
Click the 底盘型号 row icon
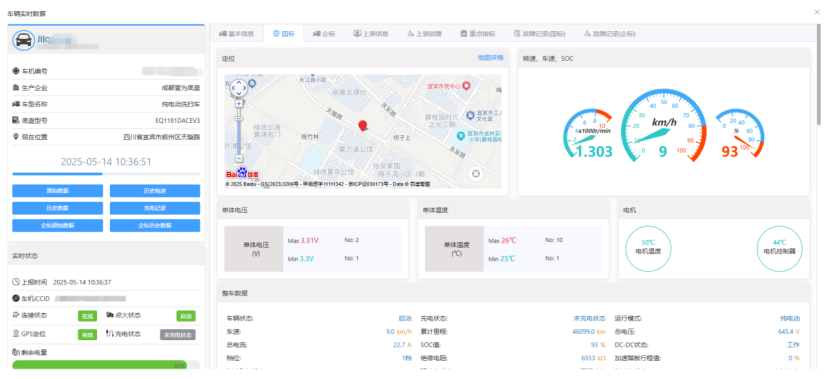pos(16,121)
